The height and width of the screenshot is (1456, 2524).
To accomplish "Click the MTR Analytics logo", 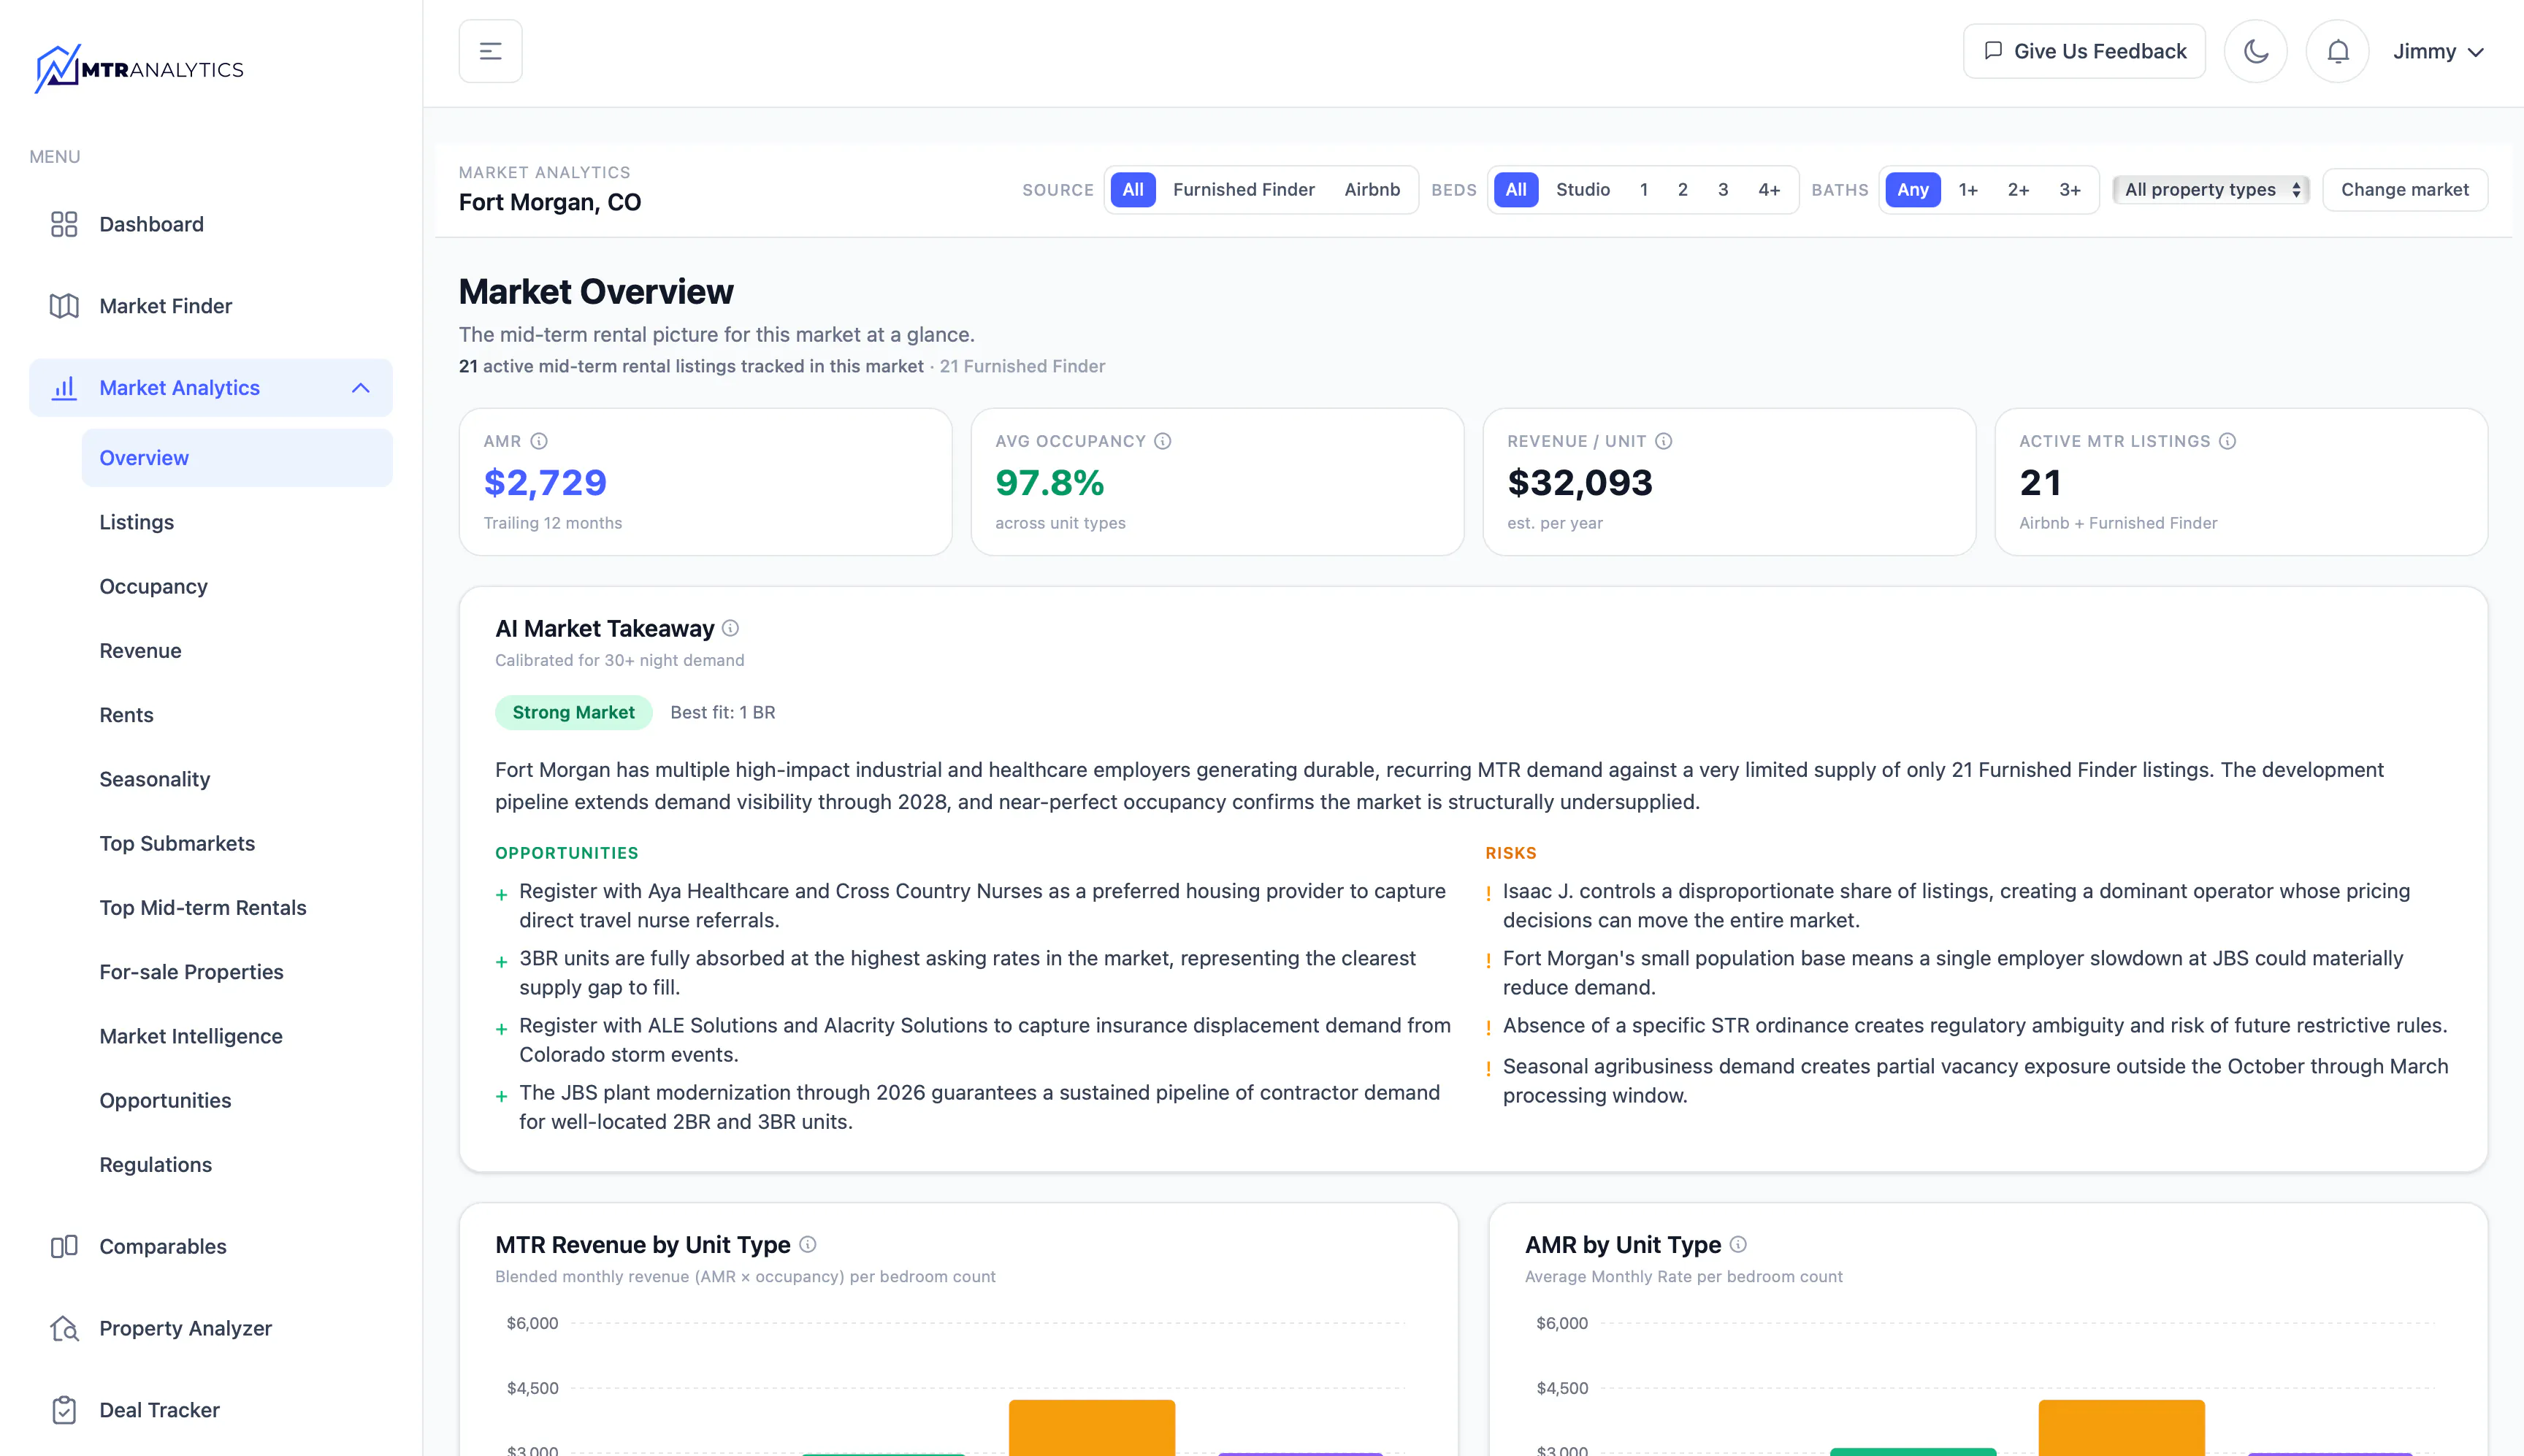I will [x=139, y=69].
